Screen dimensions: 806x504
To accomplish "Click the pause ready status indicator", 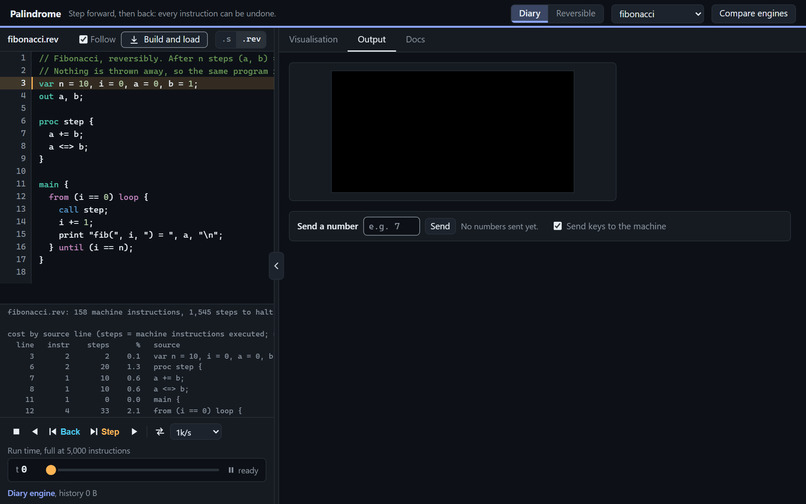I will (243, 470).
